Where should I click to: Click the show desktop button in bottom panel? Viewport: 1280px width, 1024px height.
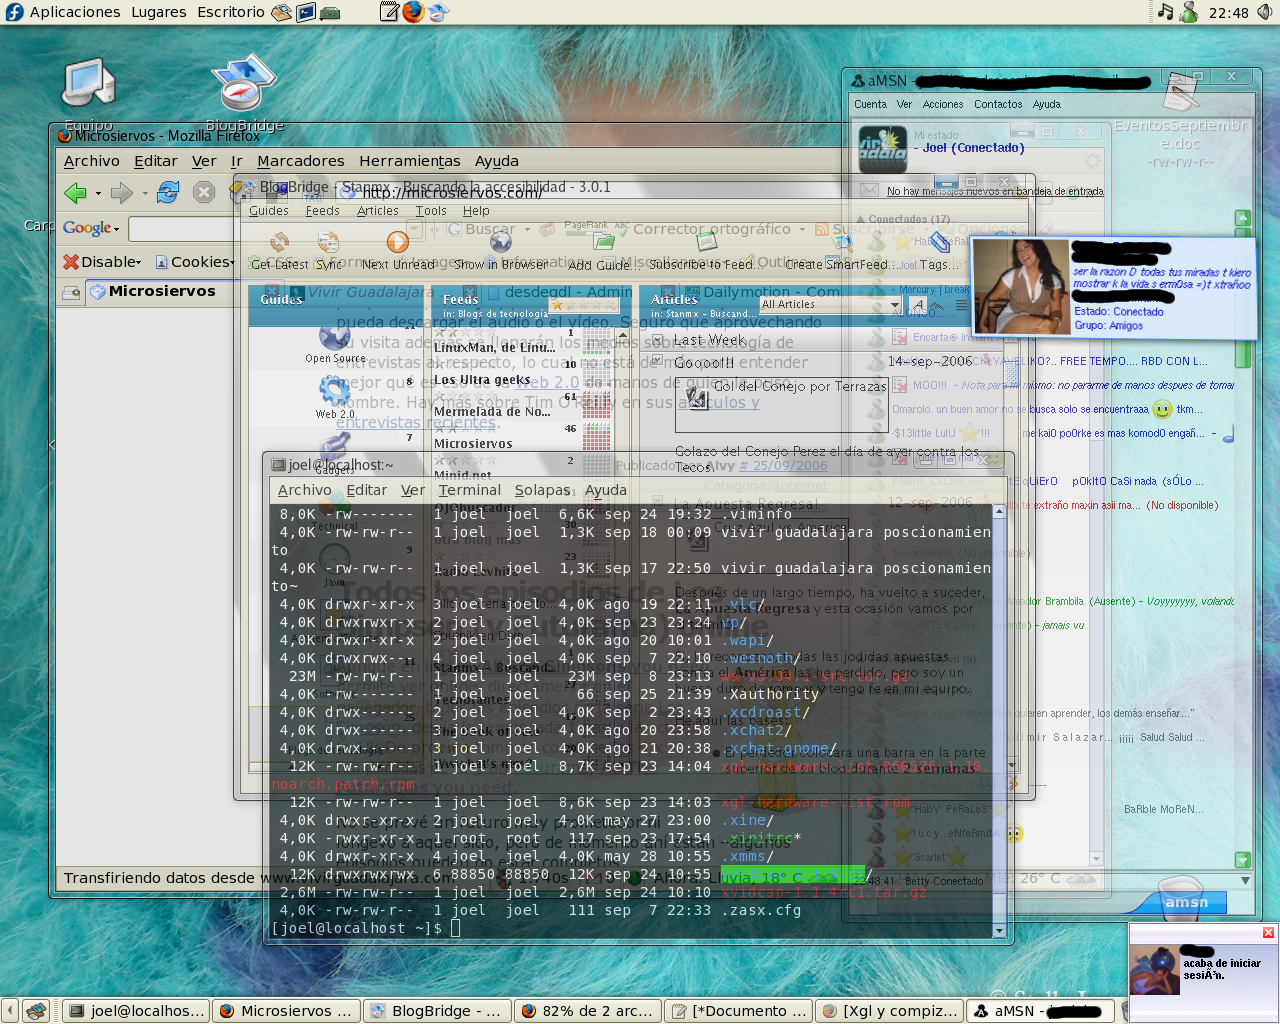[x=37, y=1011]
